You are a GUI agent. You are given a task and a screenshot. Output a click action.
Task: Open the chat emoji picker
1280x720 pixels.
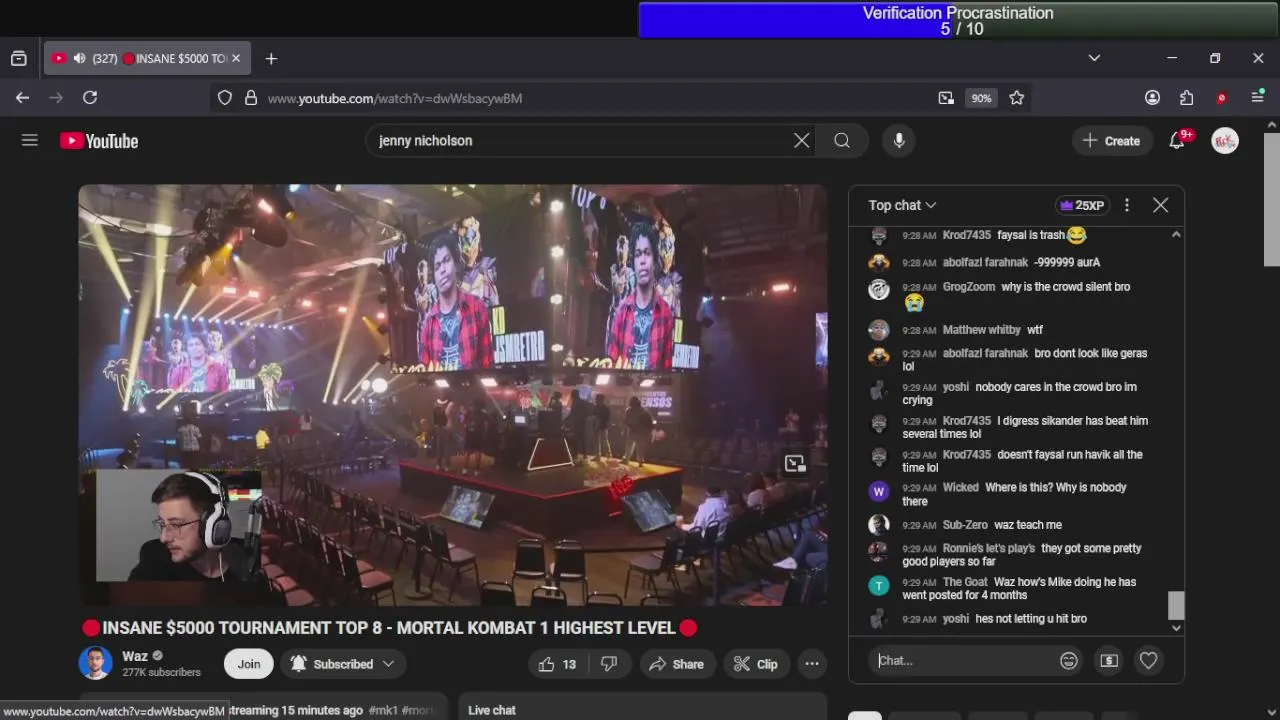[x=1069, y=661]
